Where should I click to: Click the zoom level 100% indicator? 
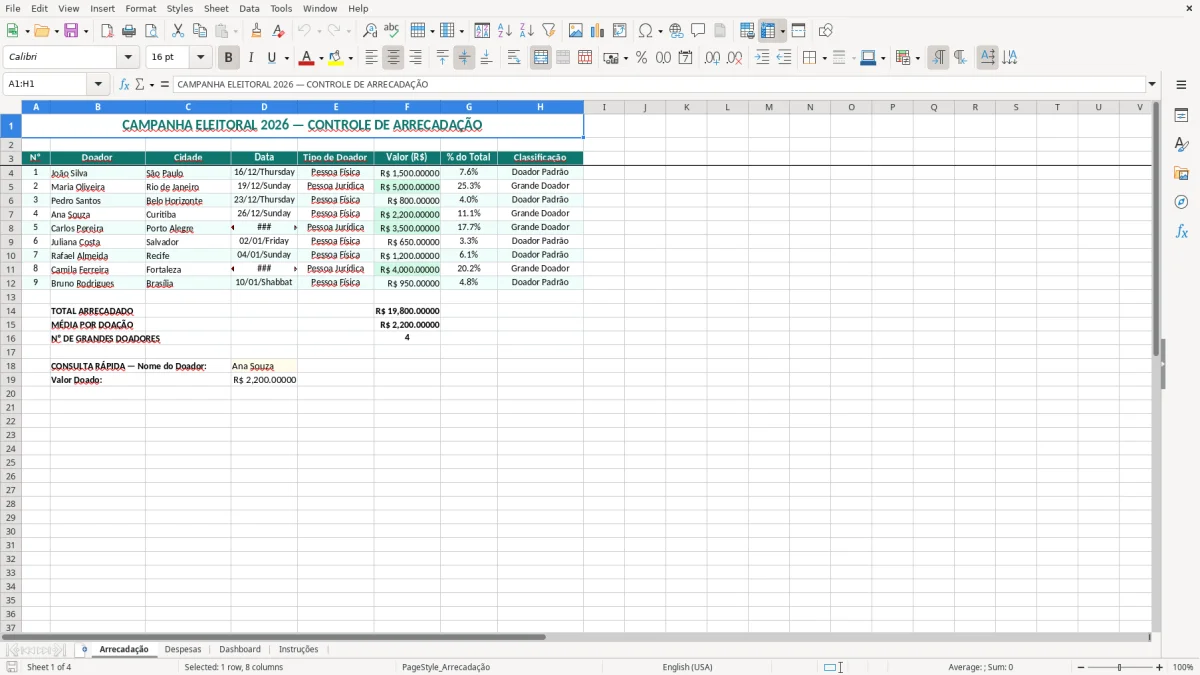pos(1183,667)
